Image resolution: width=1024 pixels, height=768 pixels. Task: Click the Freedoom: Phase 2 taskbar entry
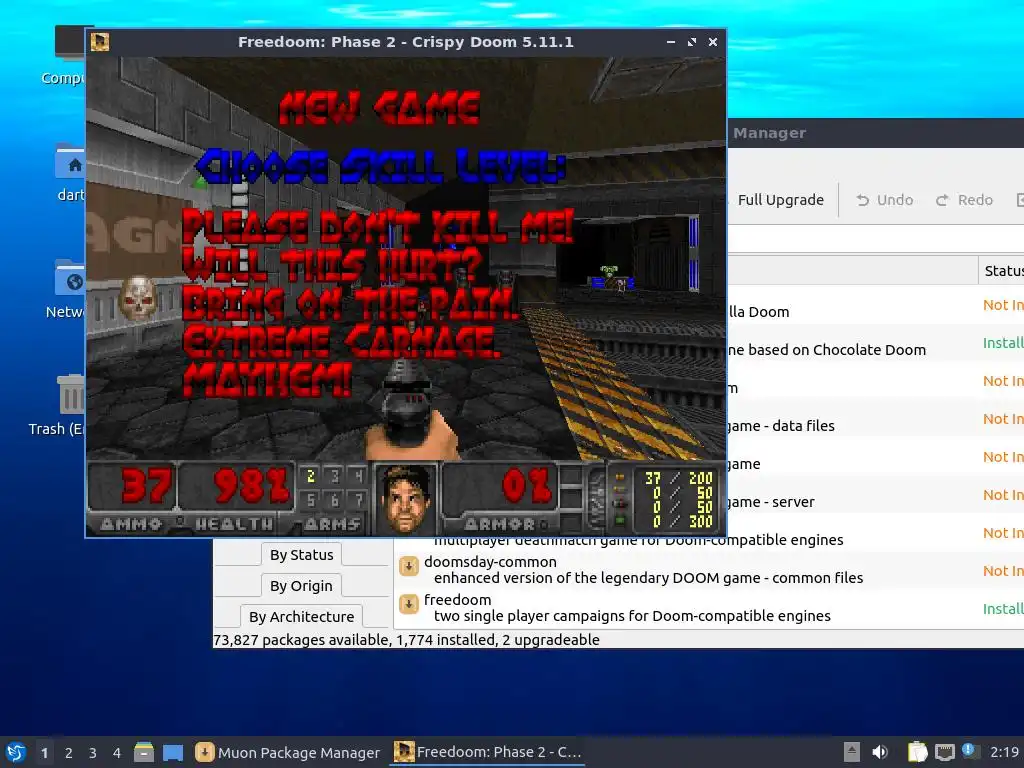[x=487, y=752]
